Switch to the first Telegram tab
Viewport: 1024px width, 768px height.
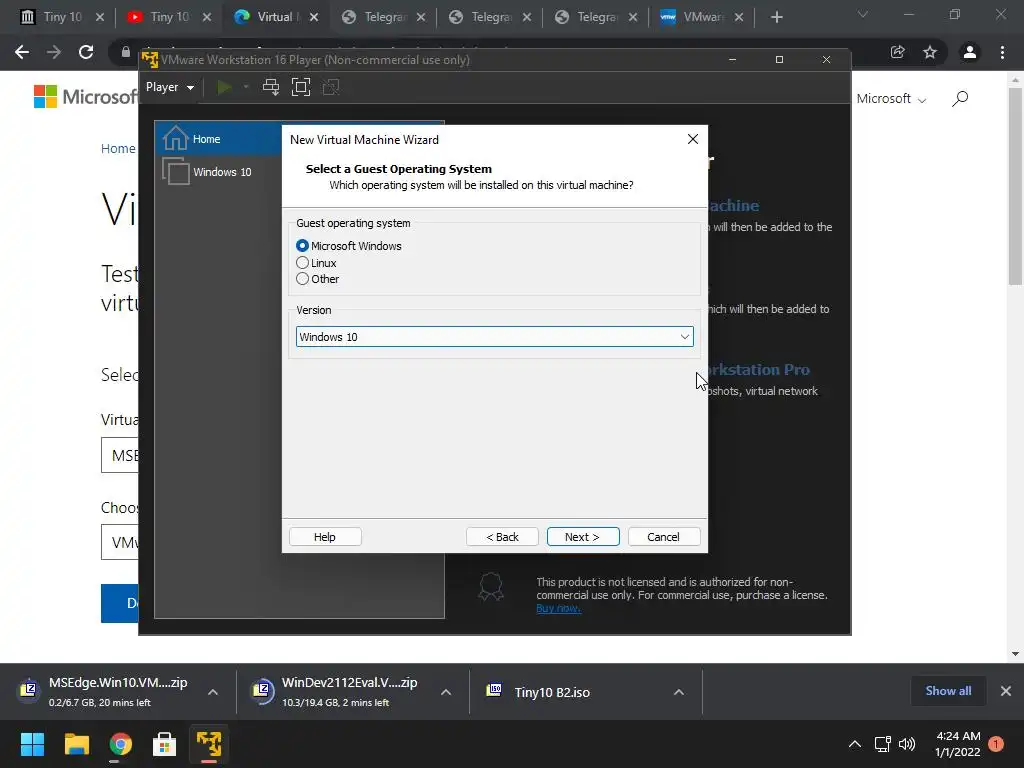[x=385, y=17]
